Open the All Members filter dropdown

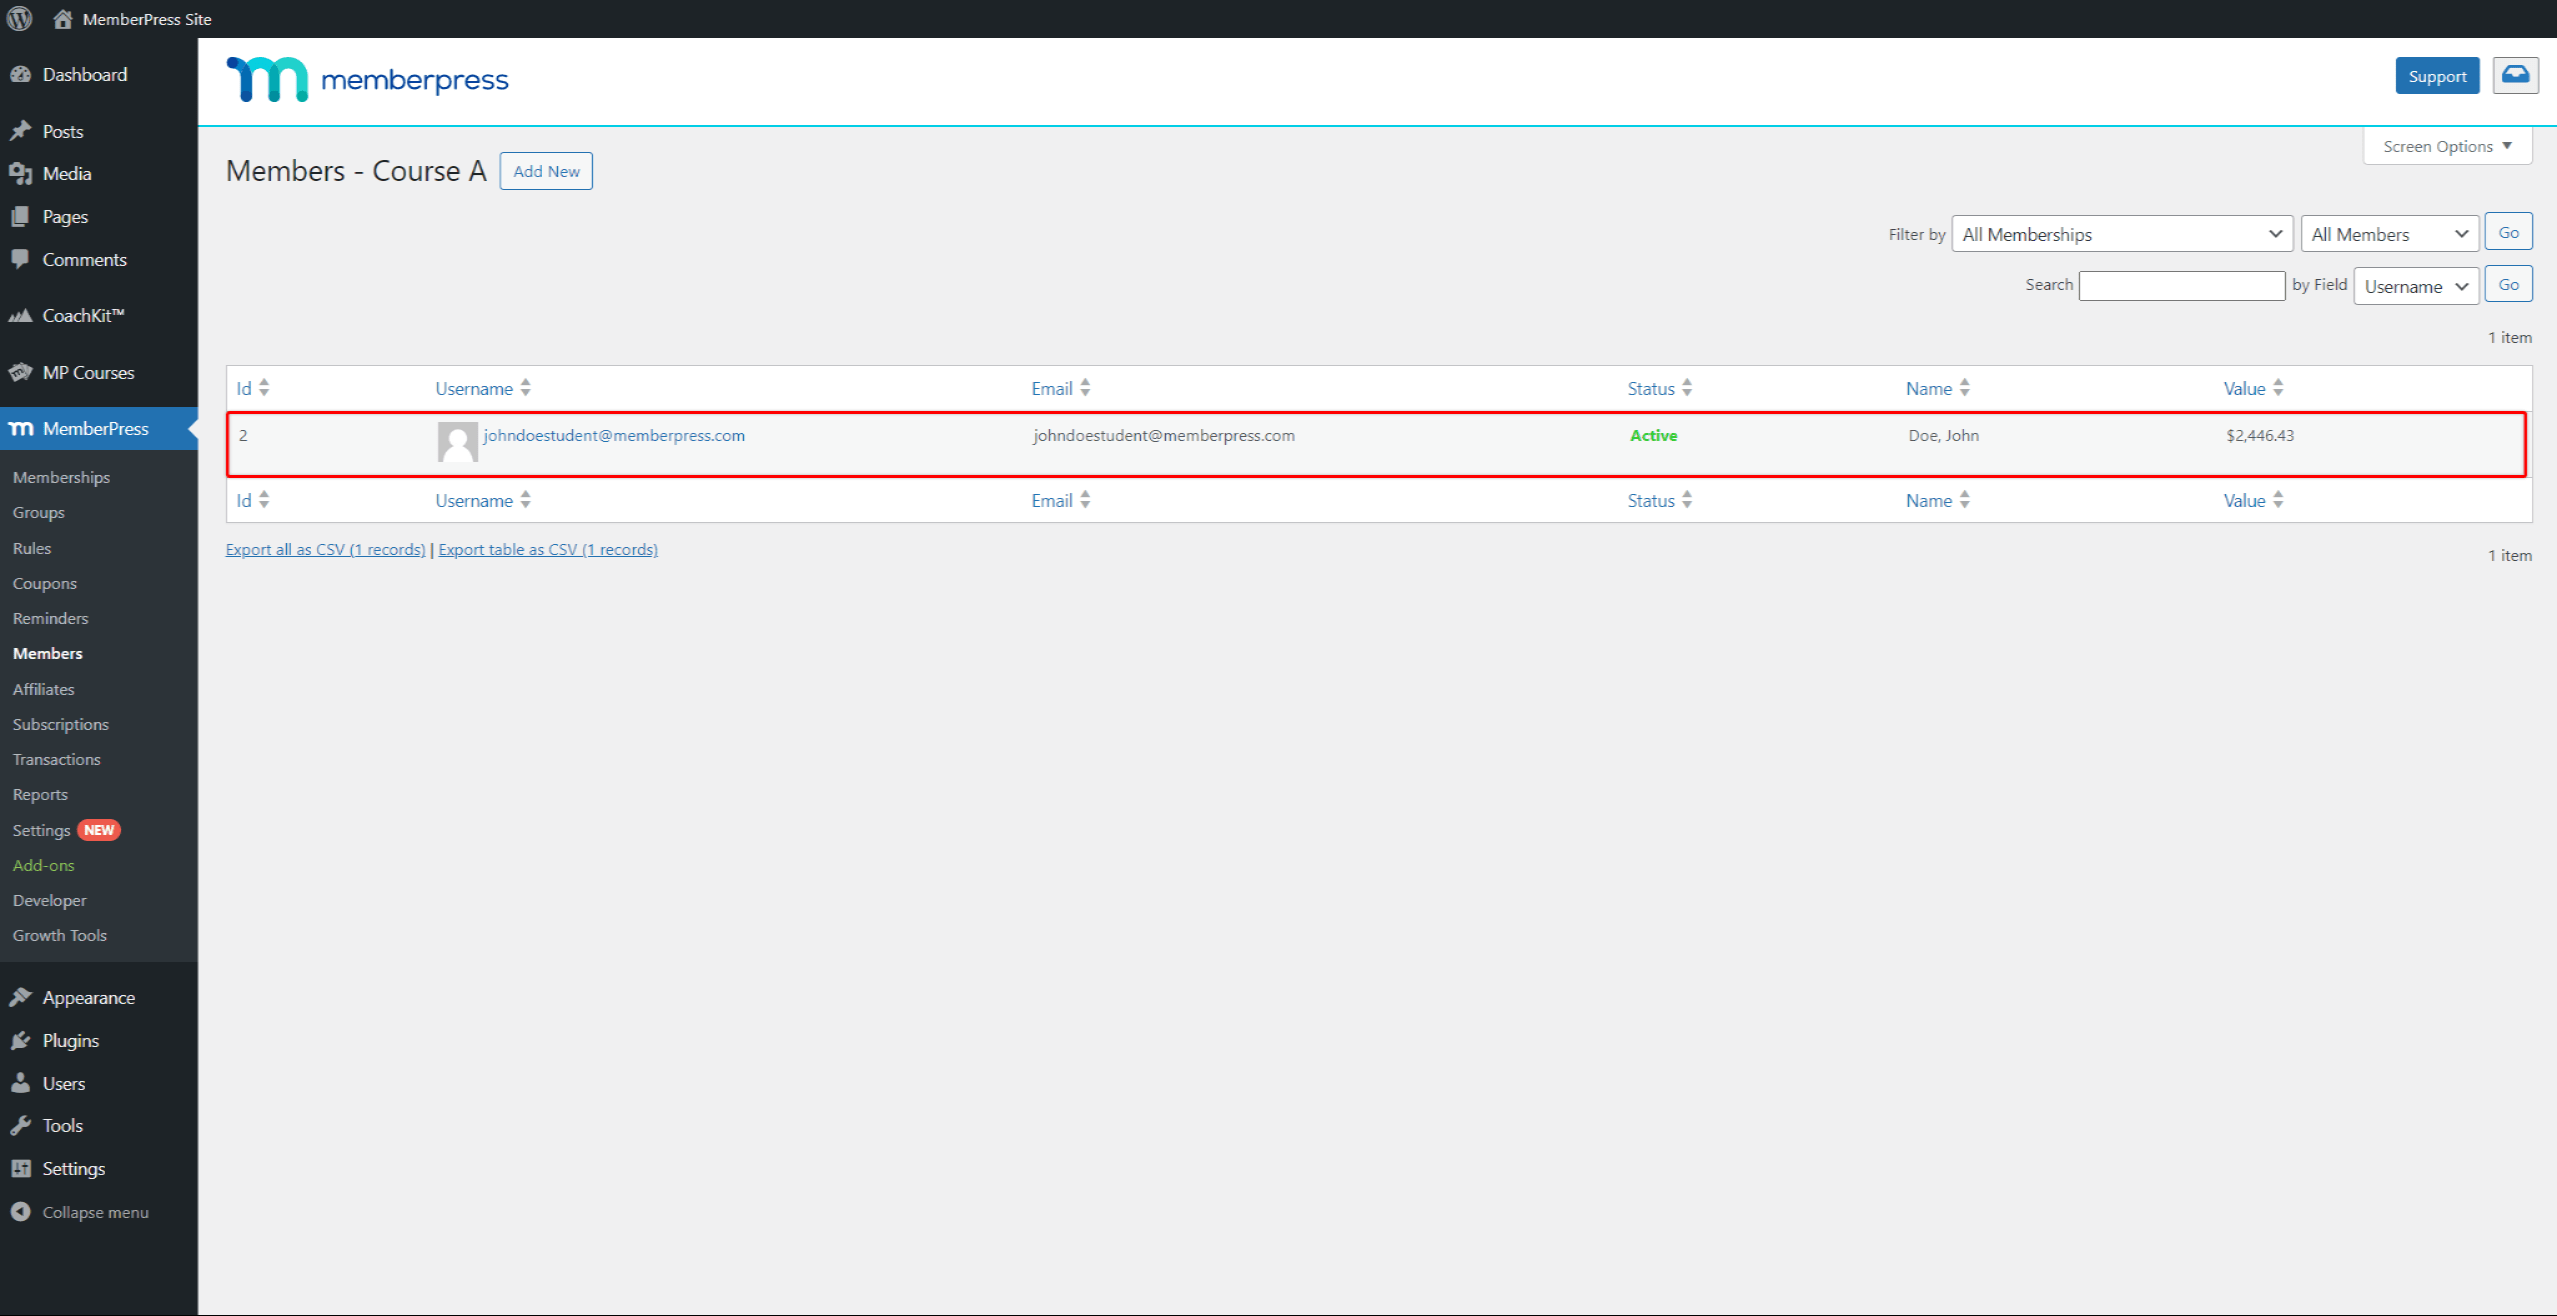click(2384, 233)
